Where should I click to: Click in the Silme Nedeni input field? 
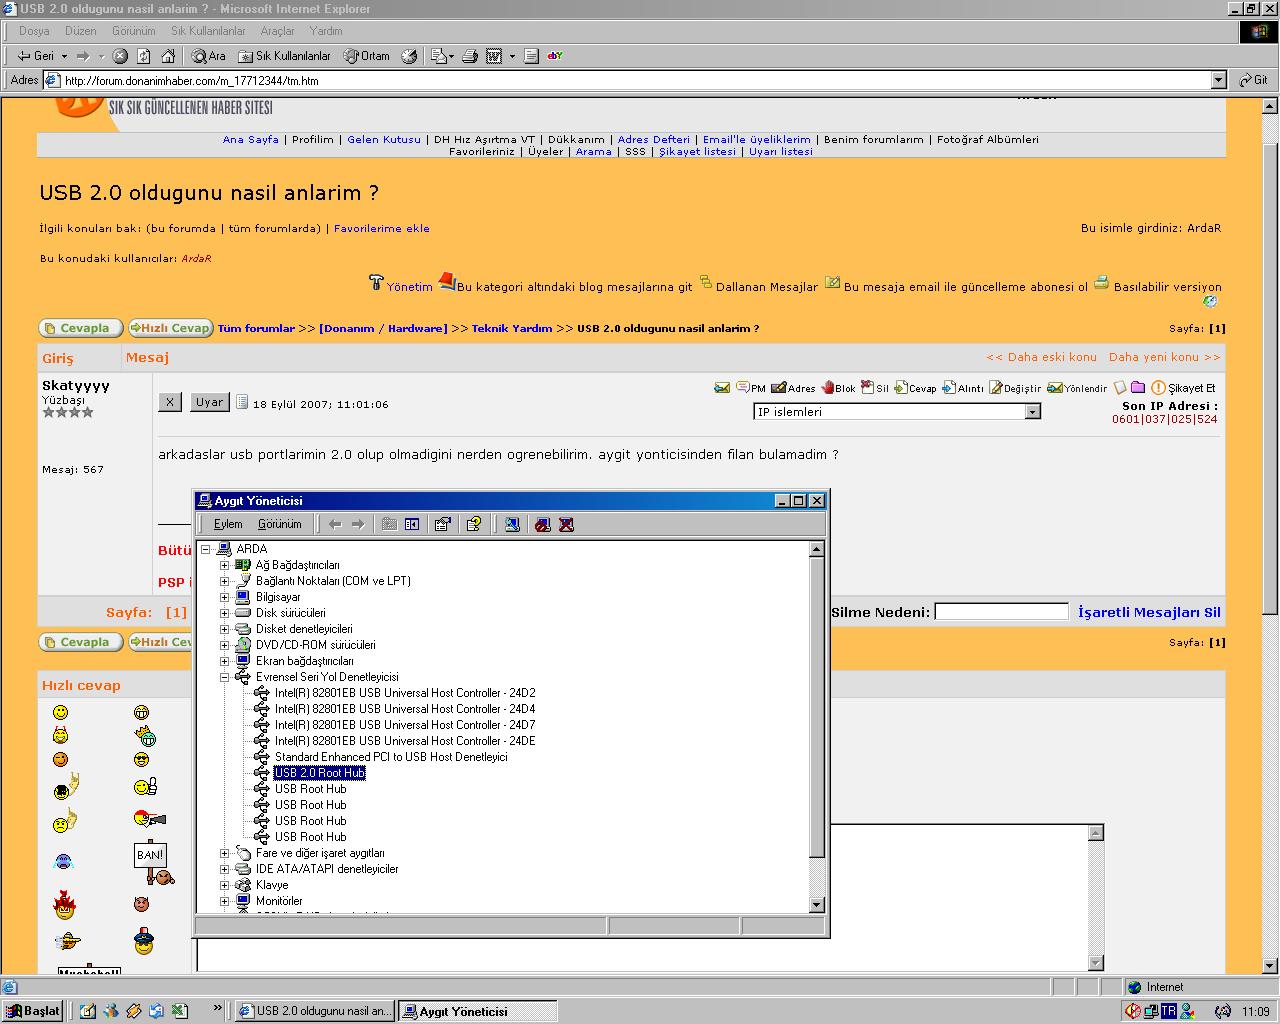click(1002, 612)
